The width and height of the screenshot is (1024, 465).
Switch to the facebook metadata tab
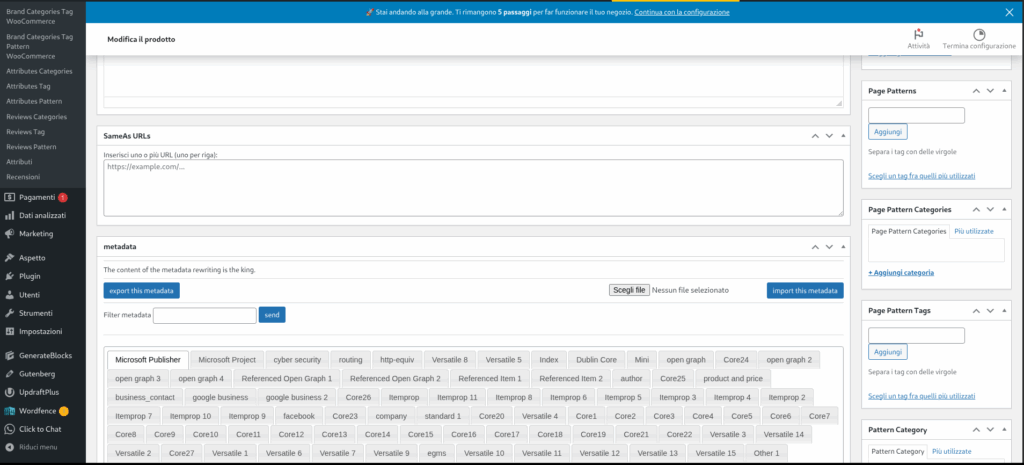click(x=298, y=416)
